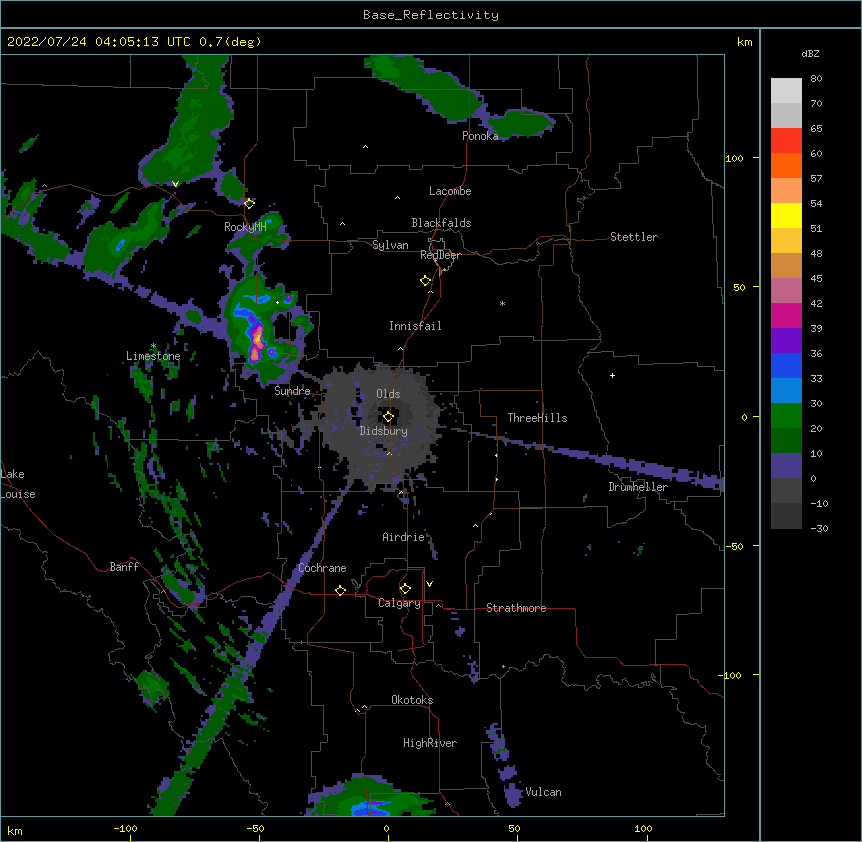Select the yellow diamond marker below Cochrane
The width and height of the screenshot is (862, 842).
coord(340,590)
